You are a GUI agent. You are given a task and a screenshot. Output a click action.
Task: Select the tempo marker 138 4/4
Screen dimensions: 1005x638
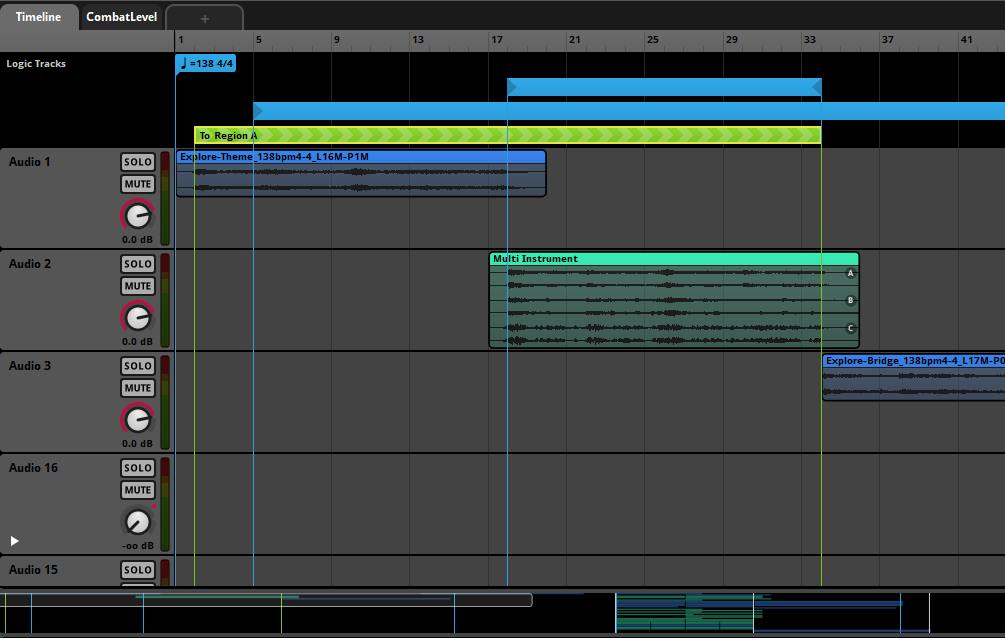click(206, 63)
